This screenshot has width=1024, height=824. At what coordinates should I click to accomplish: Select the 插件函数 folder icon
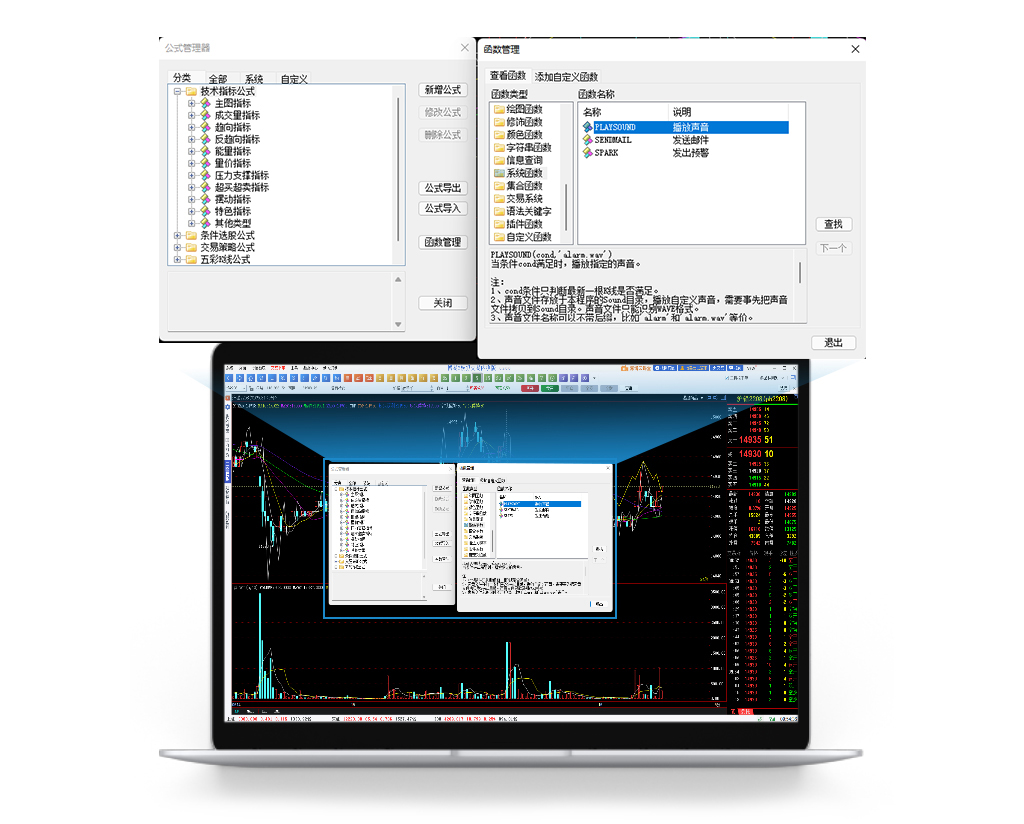click(499, 224)
